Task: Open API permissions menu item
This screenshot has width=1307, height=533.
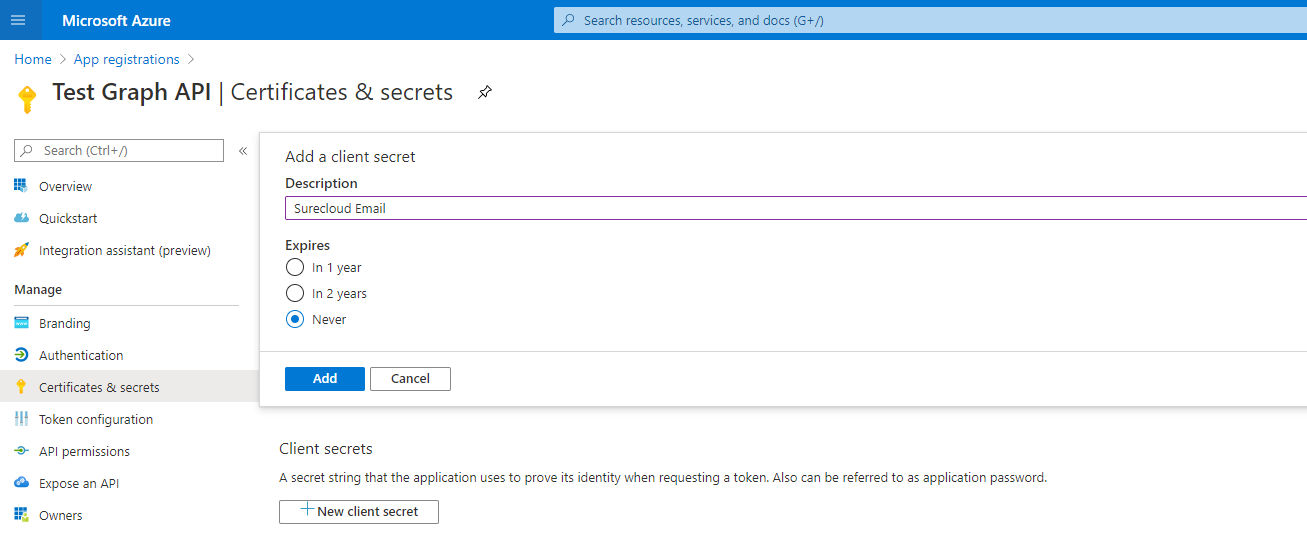Action: [84, 451]
